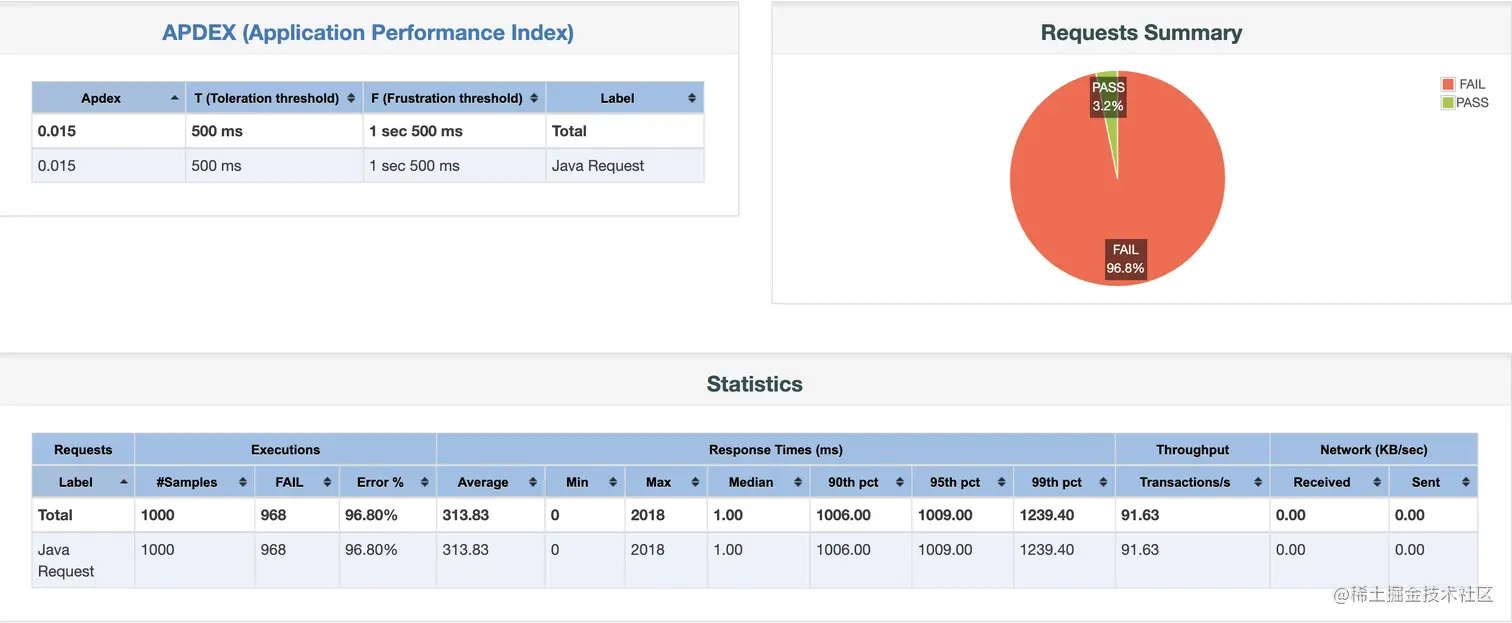The image size is (1512, 623).
Task: Click the Executions group header
Action: 286,450
